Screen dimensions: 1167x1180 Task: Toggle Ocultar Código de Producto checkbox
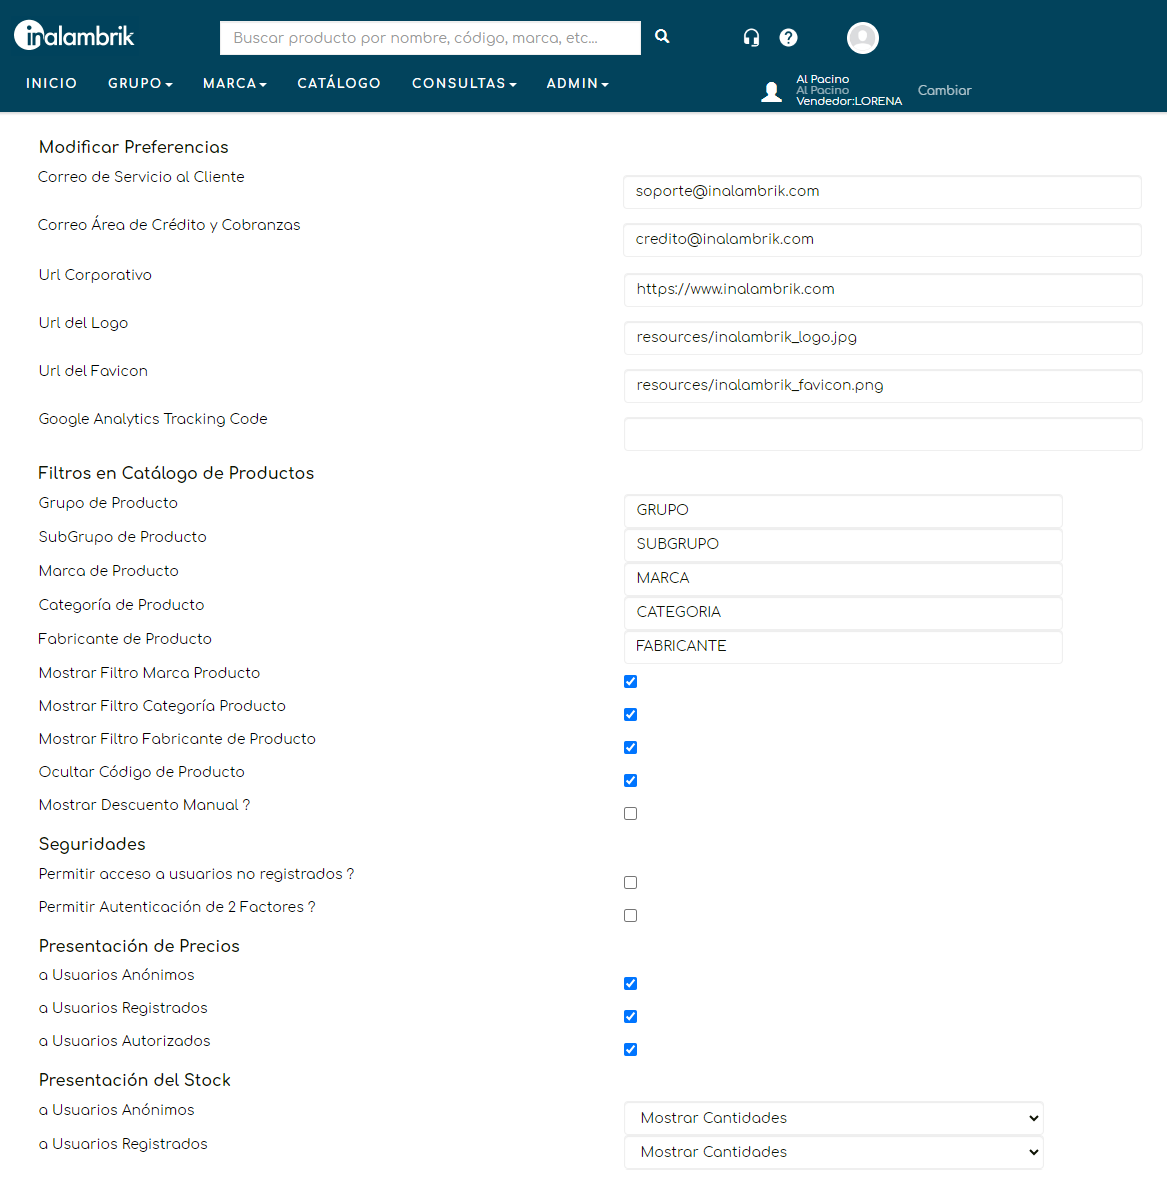631,780
